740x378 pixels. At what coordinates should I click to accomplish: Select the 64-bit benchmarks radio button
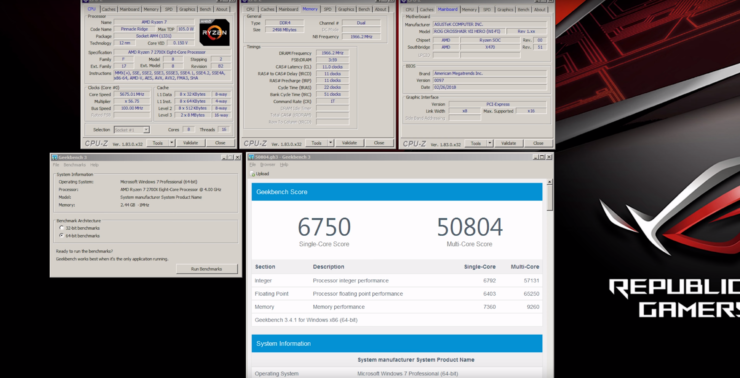61,235
